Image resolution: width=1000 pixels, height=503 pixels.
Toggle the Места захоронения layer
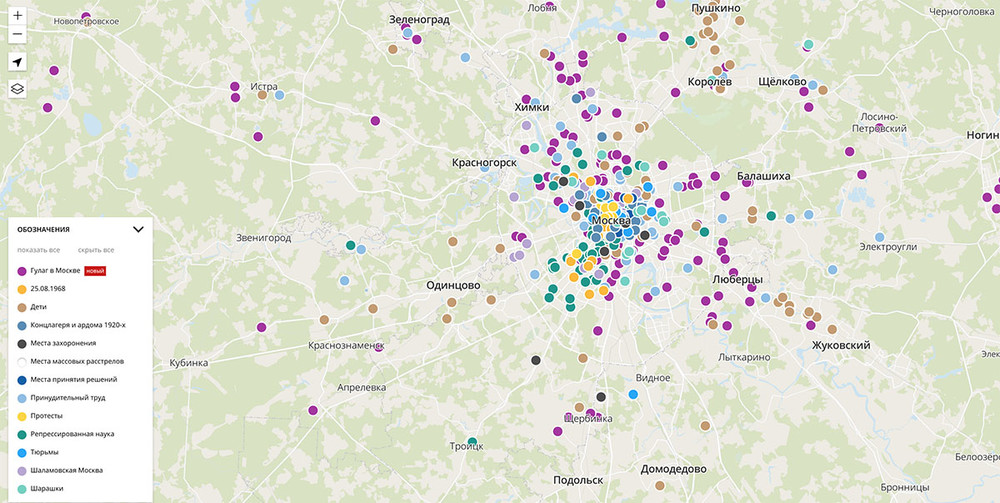click(57, 343)
